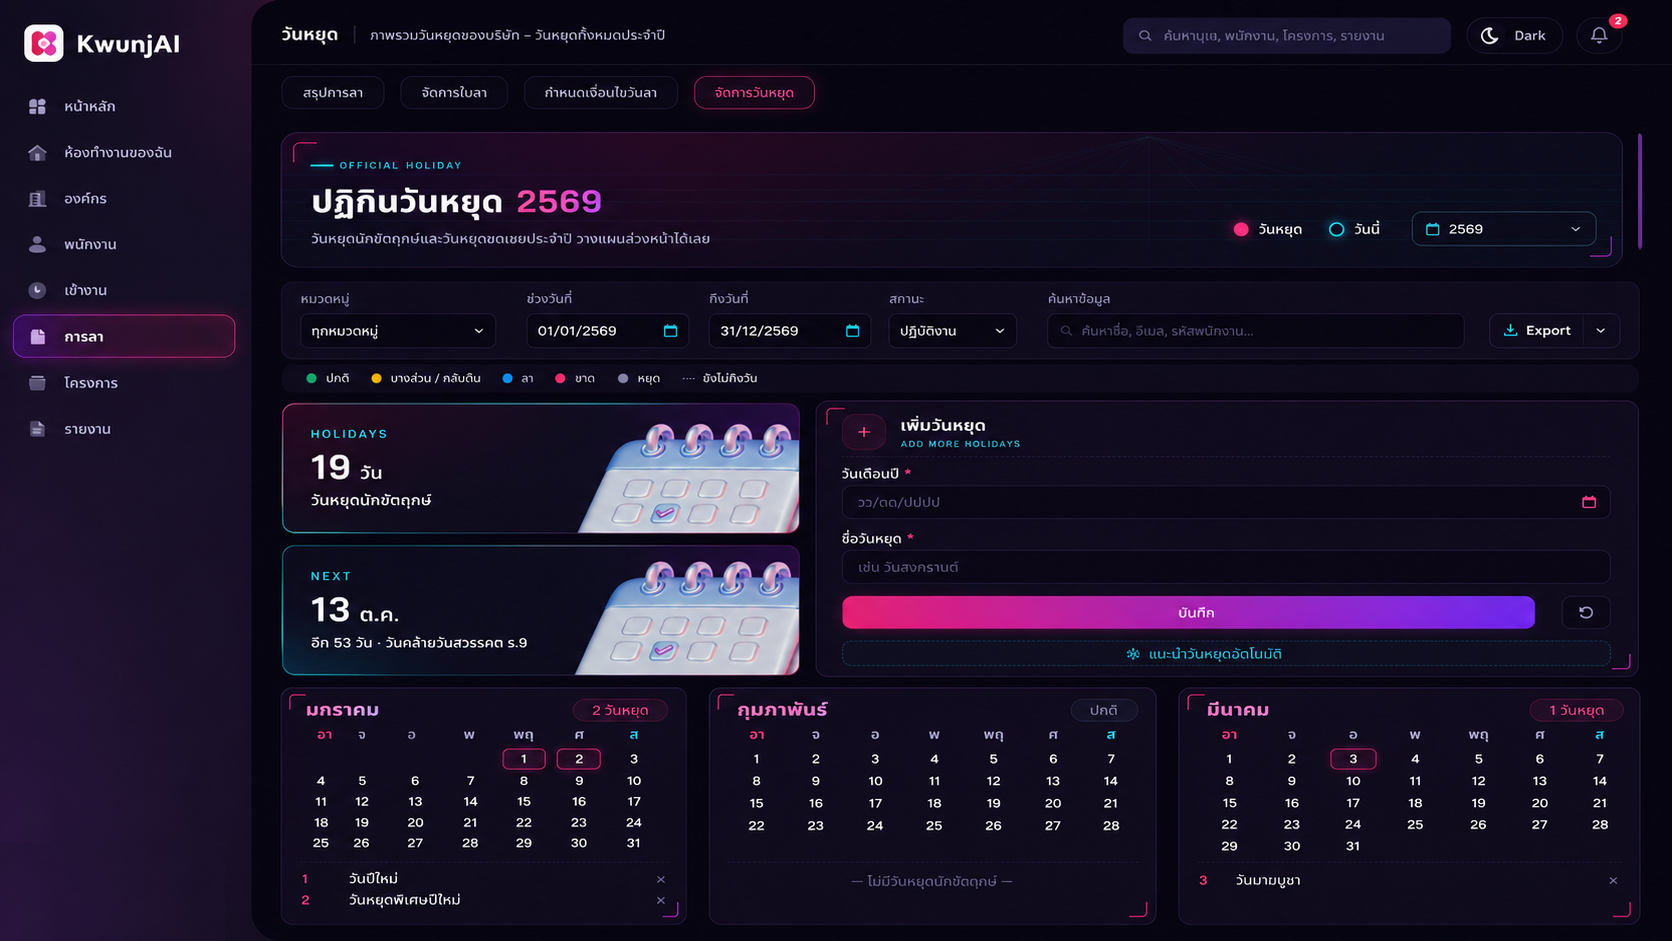This screenshot has width=1672, height=941.
Task: Open calendar picker for ช่วงวันที่ 01/01/2569
Action: tap(670, 331)
